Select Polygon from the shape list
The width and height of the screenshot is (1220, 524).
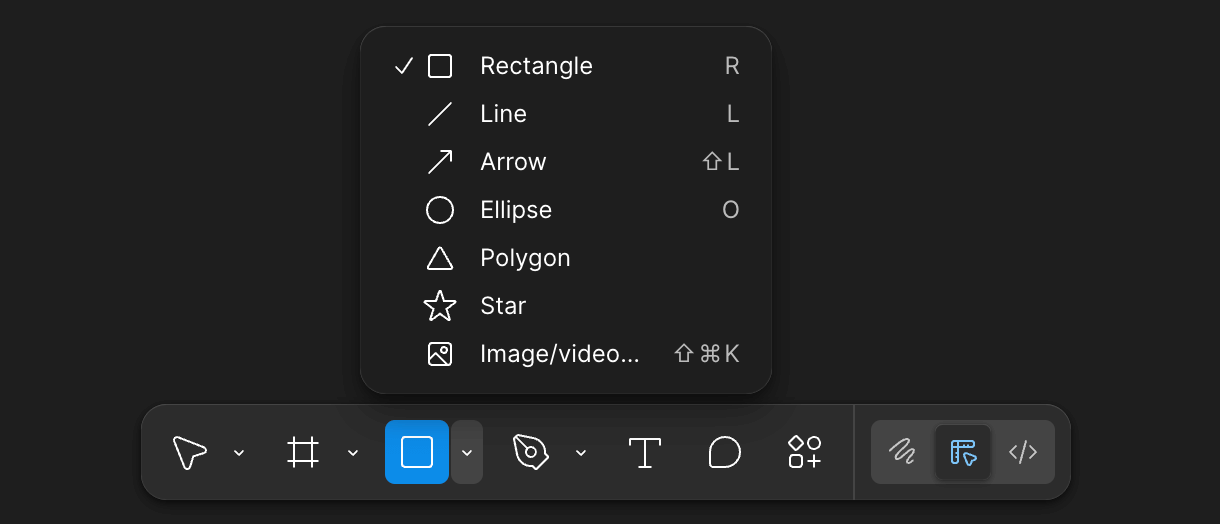[x=525, y=258]
